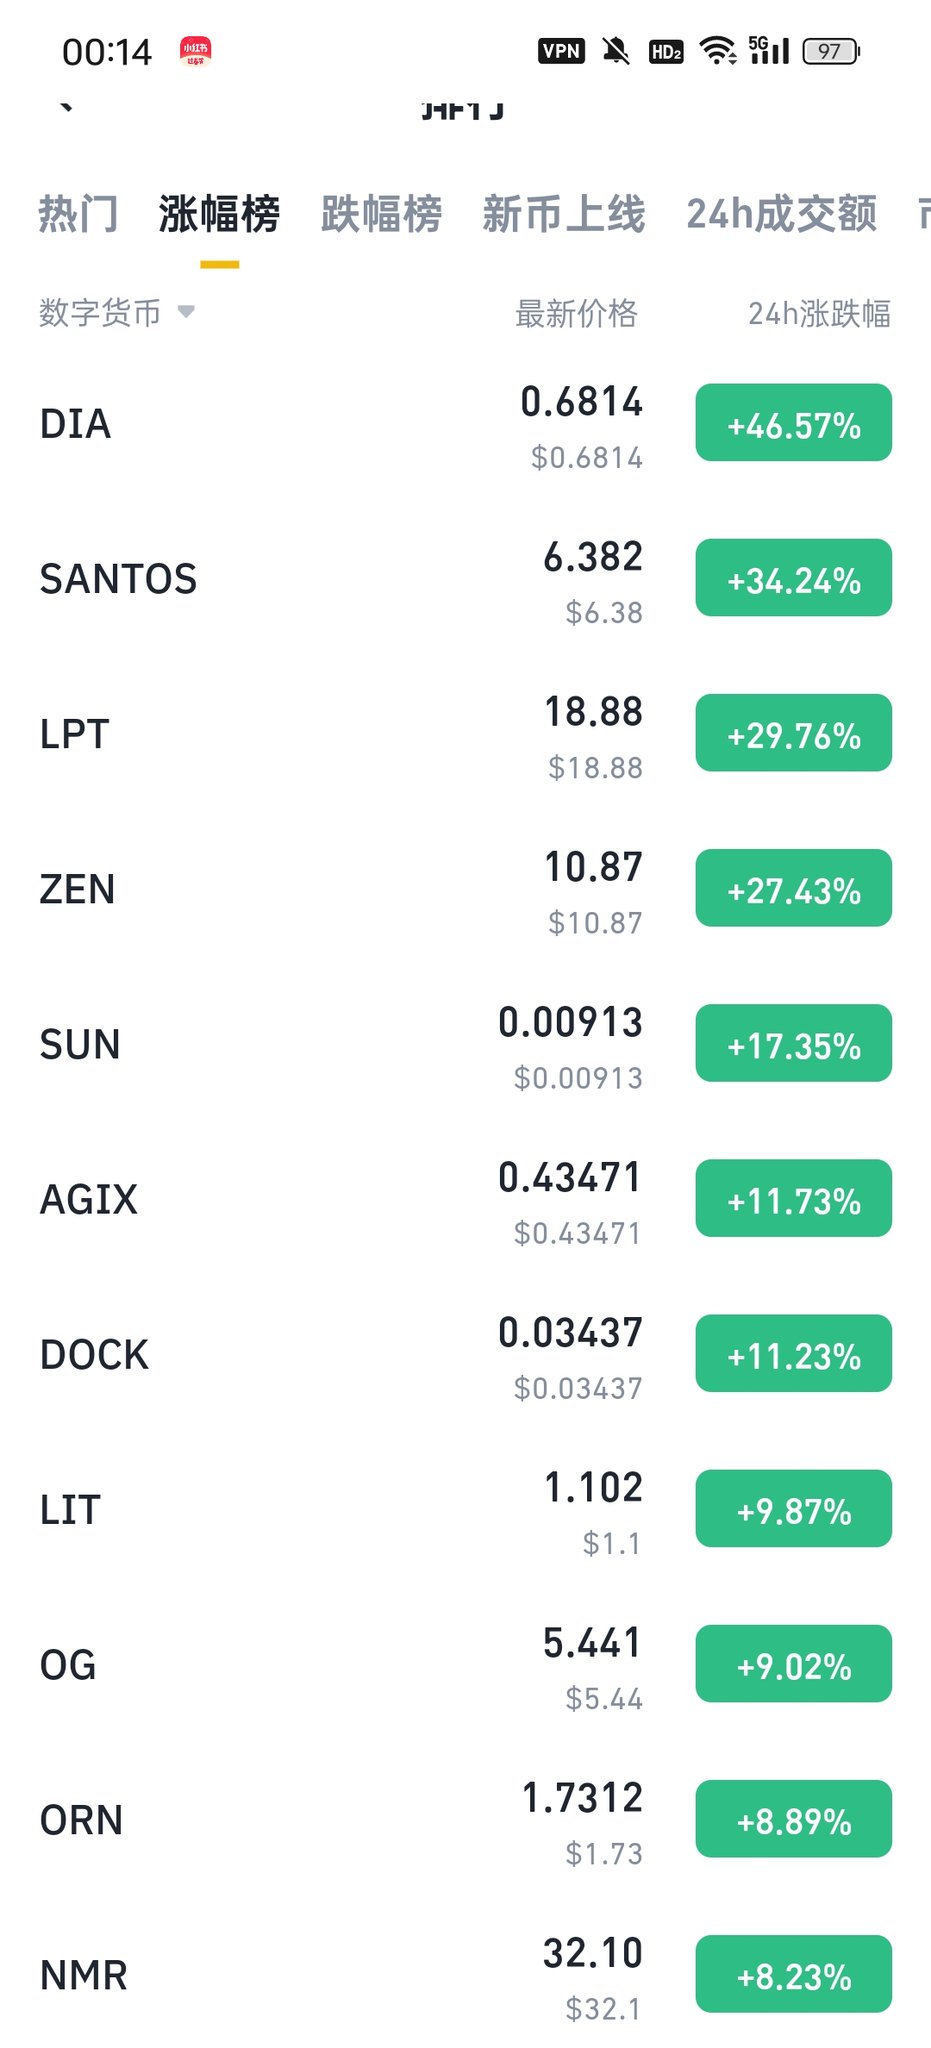The width and height of the screenshot is (931, 2048).
Task: Switch to the 热门 tab
Action: click(78, 214)
